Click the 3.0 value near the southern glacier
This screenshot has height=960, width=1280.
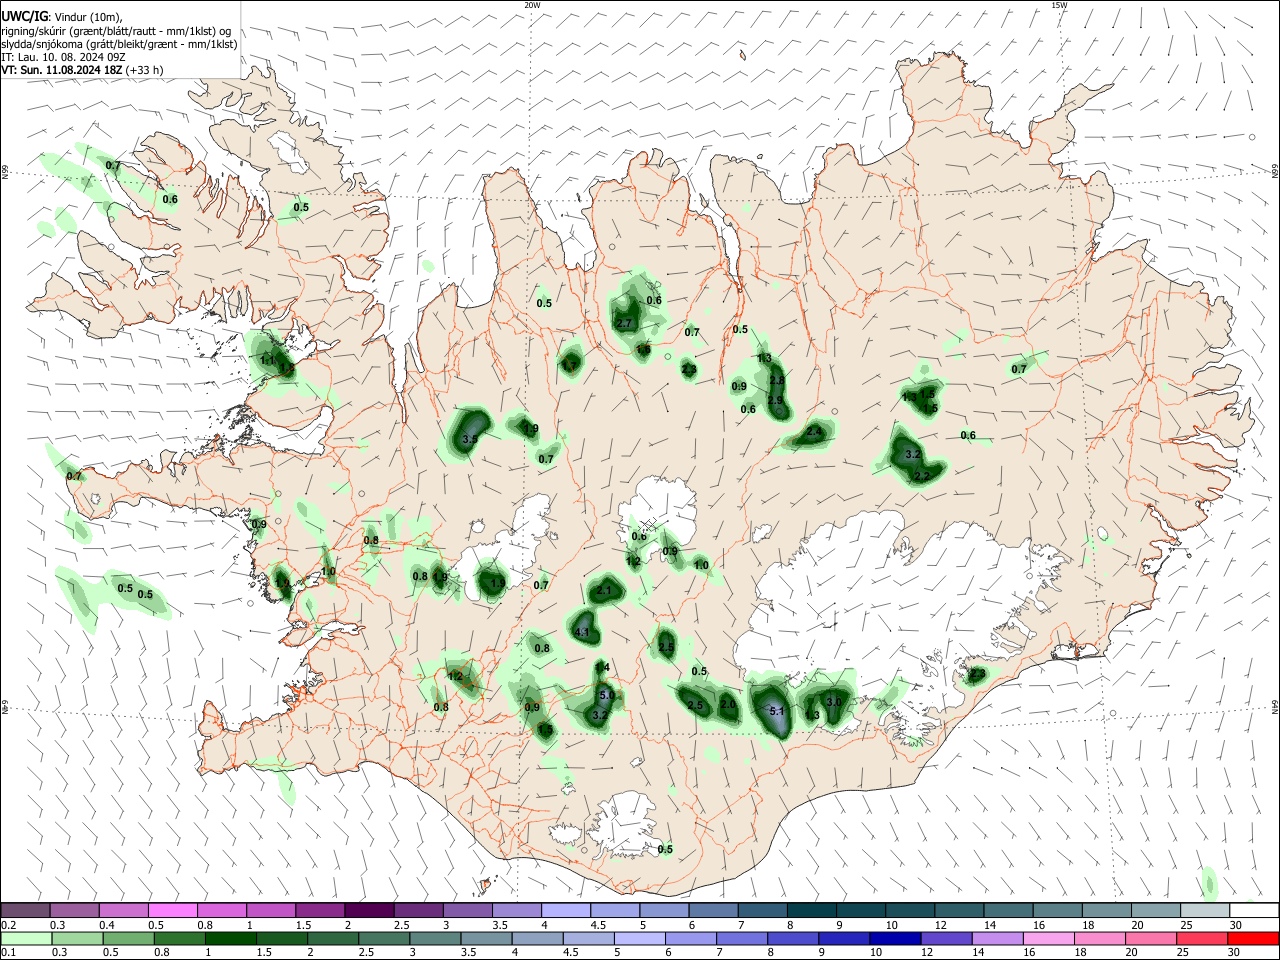[834, 702]
